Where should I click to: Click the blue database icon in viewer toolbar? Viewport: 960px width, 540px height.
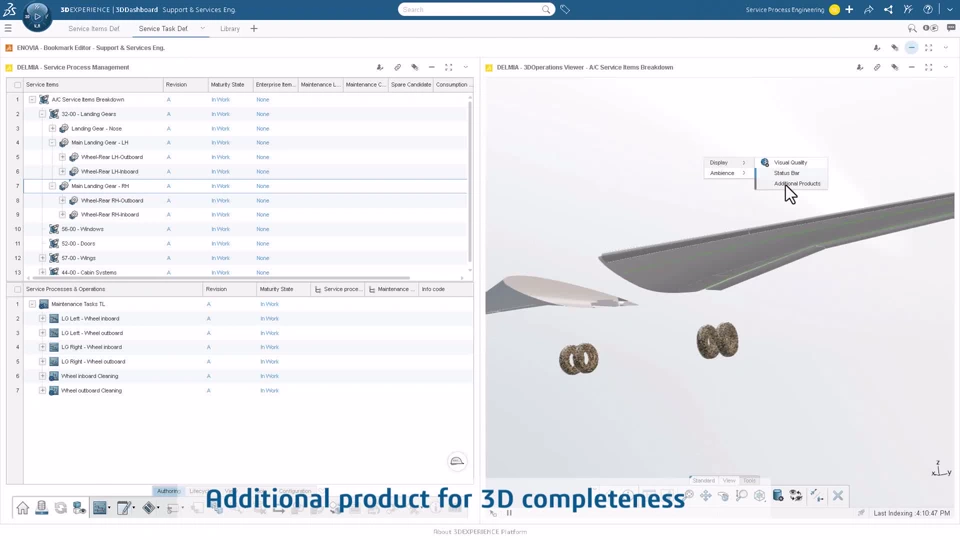pos(778,495)
